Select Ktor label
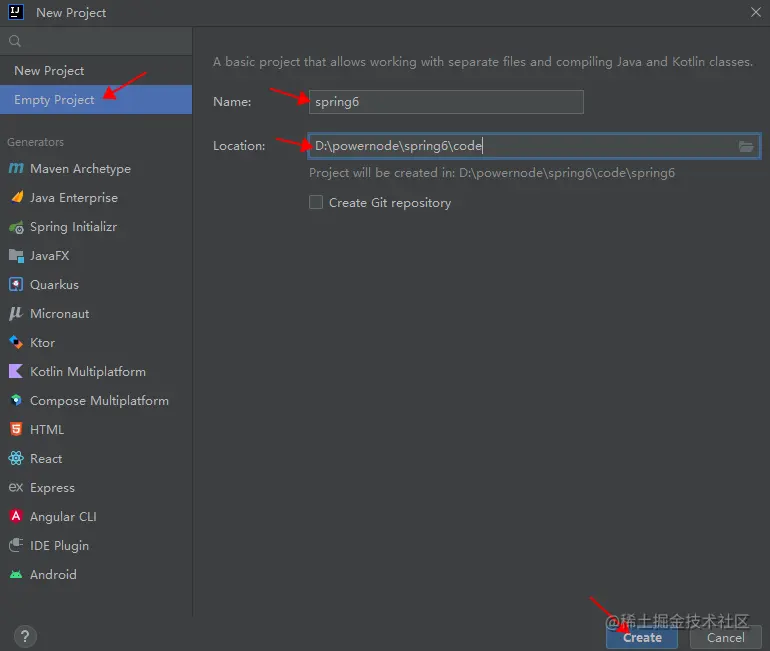This screenshot has height=651, width=770. point(42,343)
